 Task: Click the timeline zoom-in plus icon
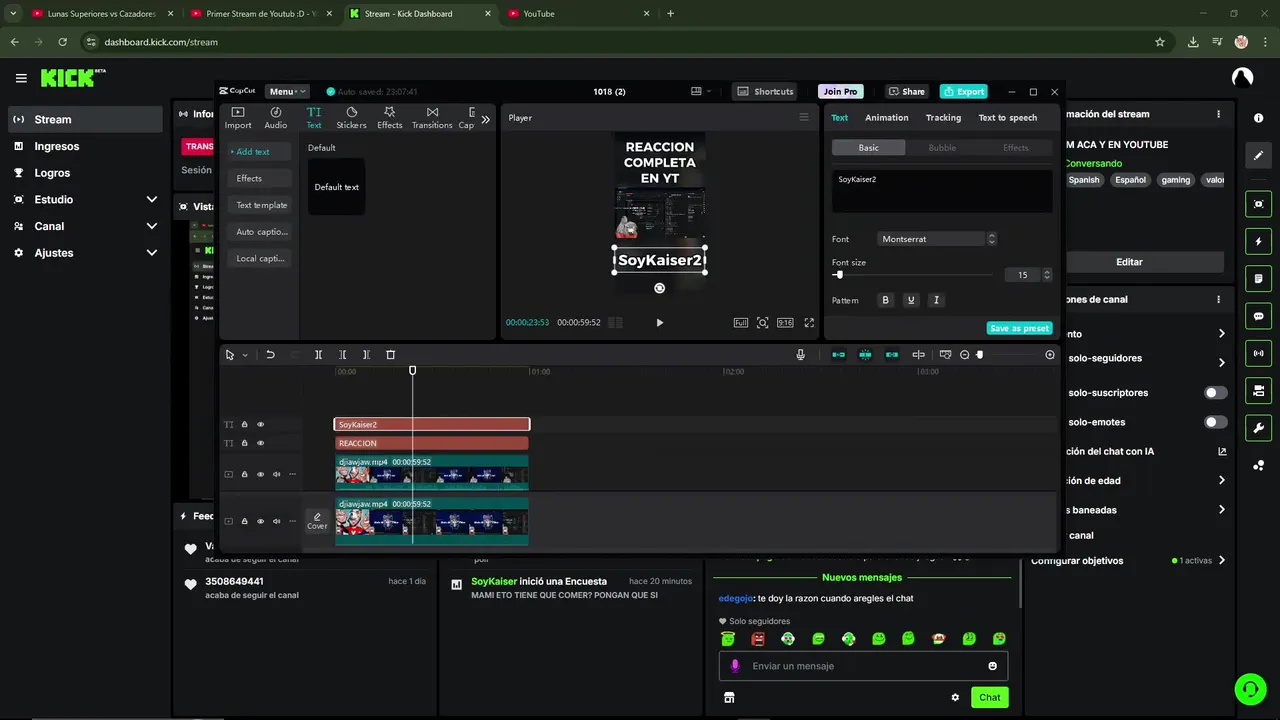1050,355
